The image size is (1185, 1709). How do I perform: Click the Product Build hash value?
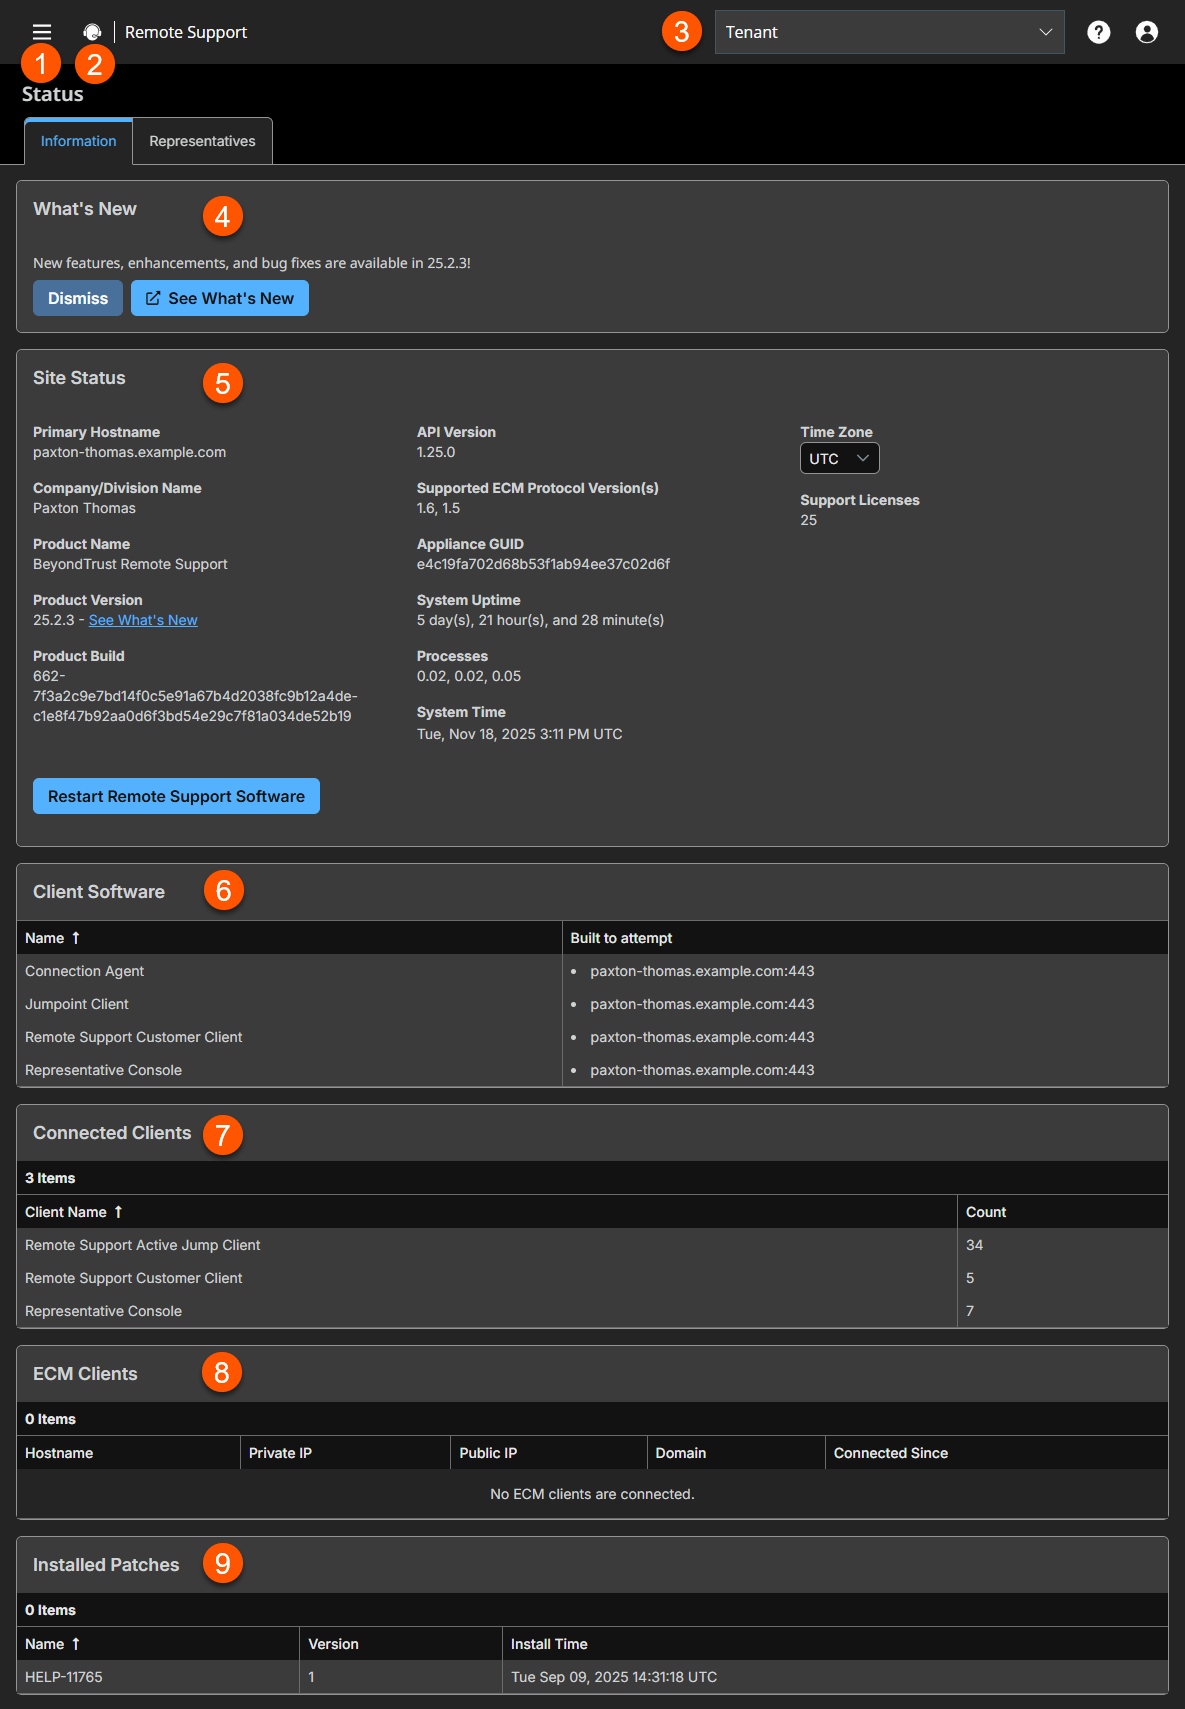coord(195,696)
